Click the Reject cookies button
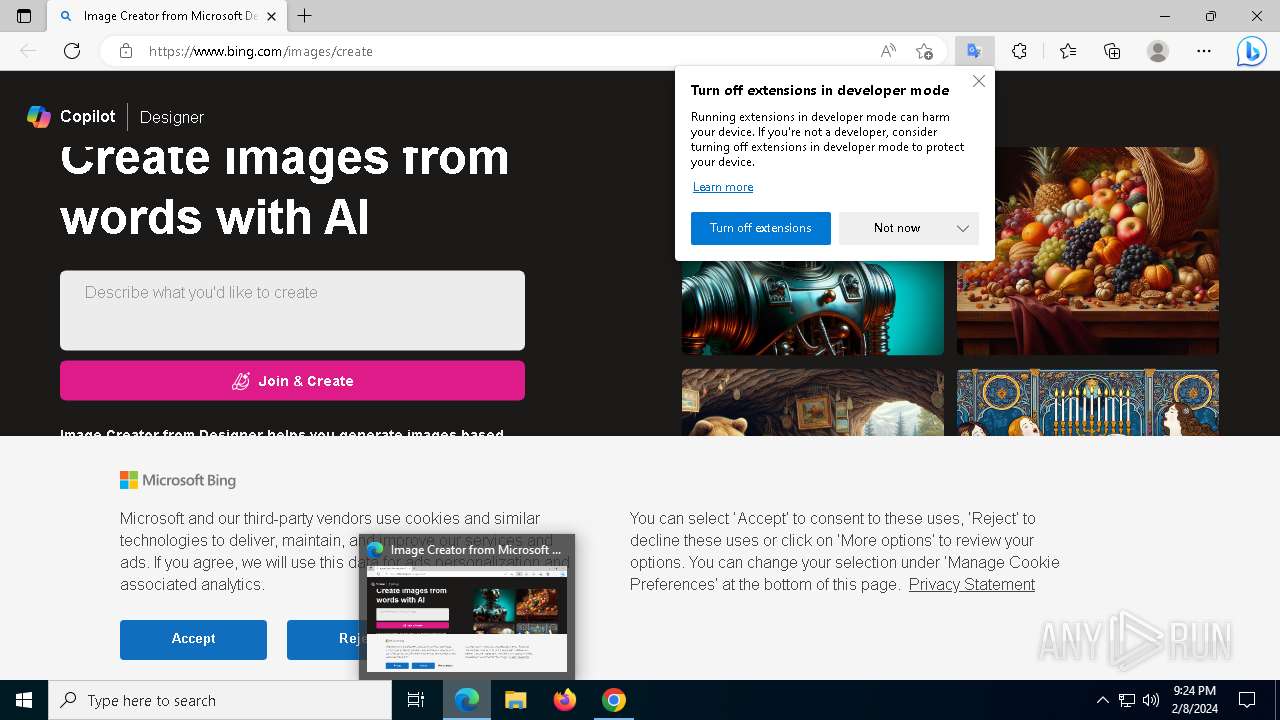This screenshot has width=1280, height=720. click(323, 639)
